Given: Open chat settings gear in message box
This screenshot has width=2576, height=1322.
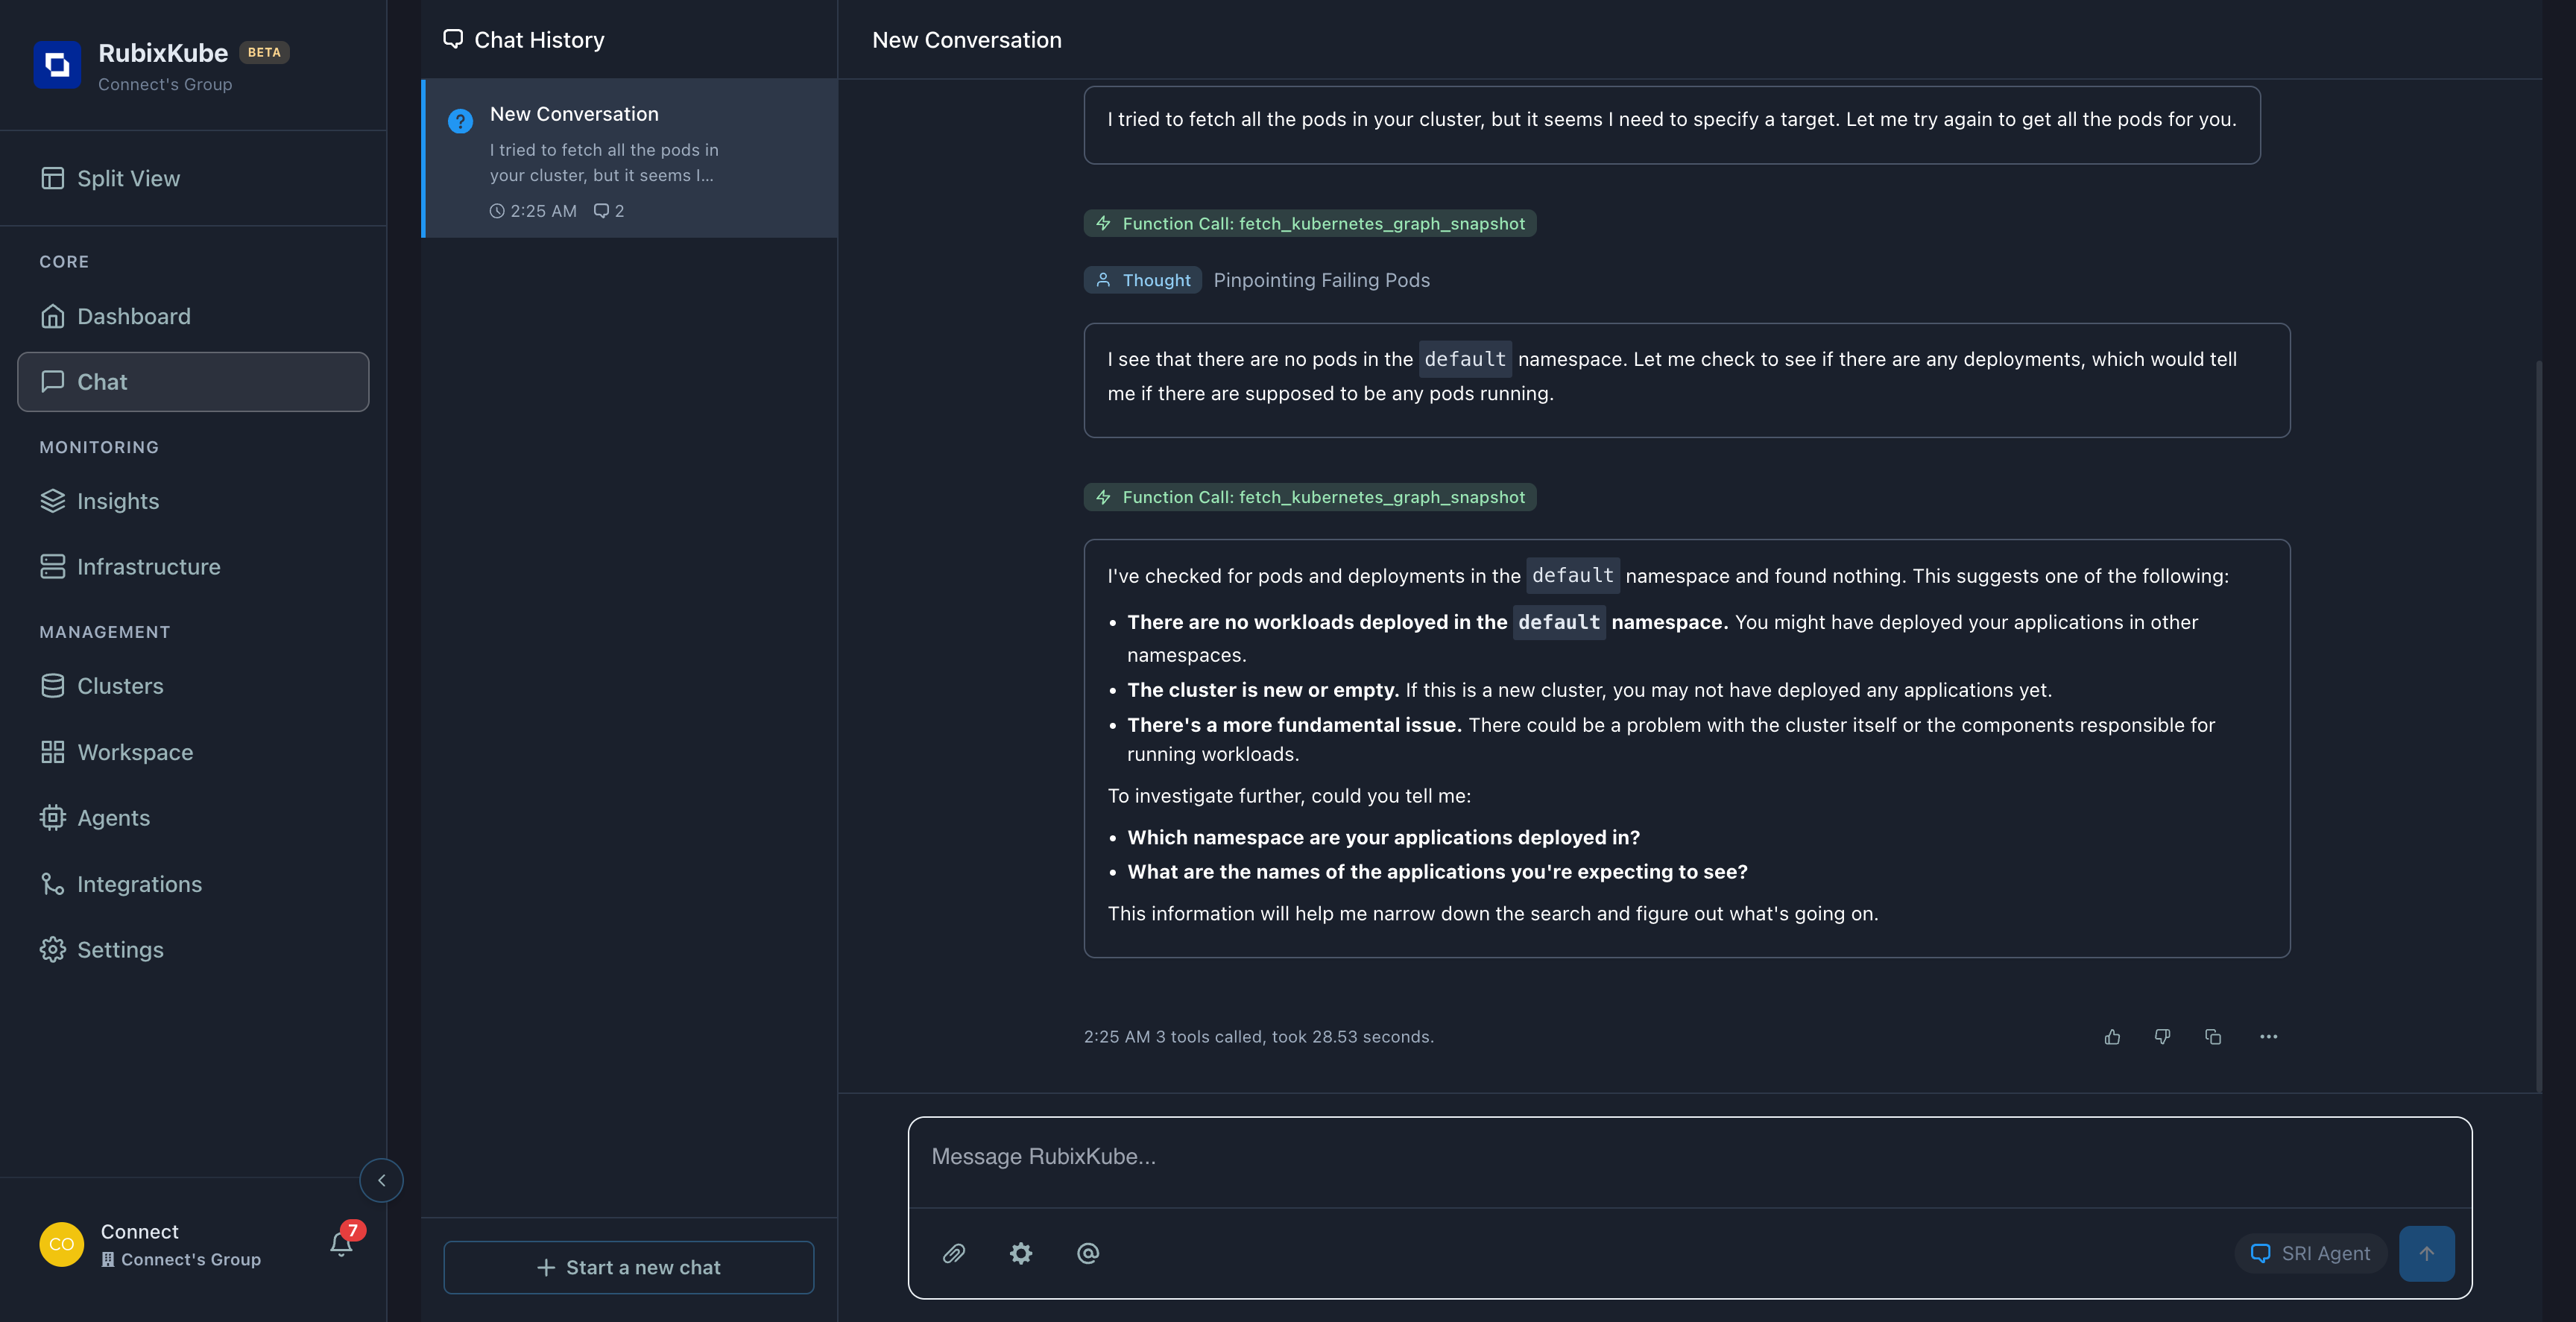Looking at the screenshot, I should point(1020,1253).
